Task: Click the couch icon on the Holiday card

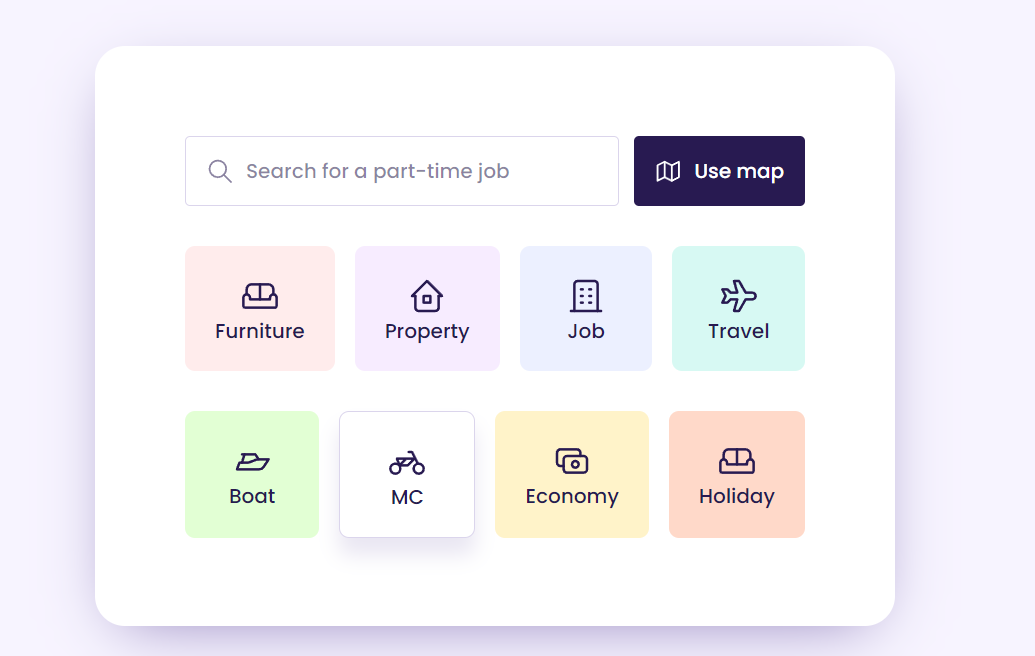Action: tap(737, 461)
